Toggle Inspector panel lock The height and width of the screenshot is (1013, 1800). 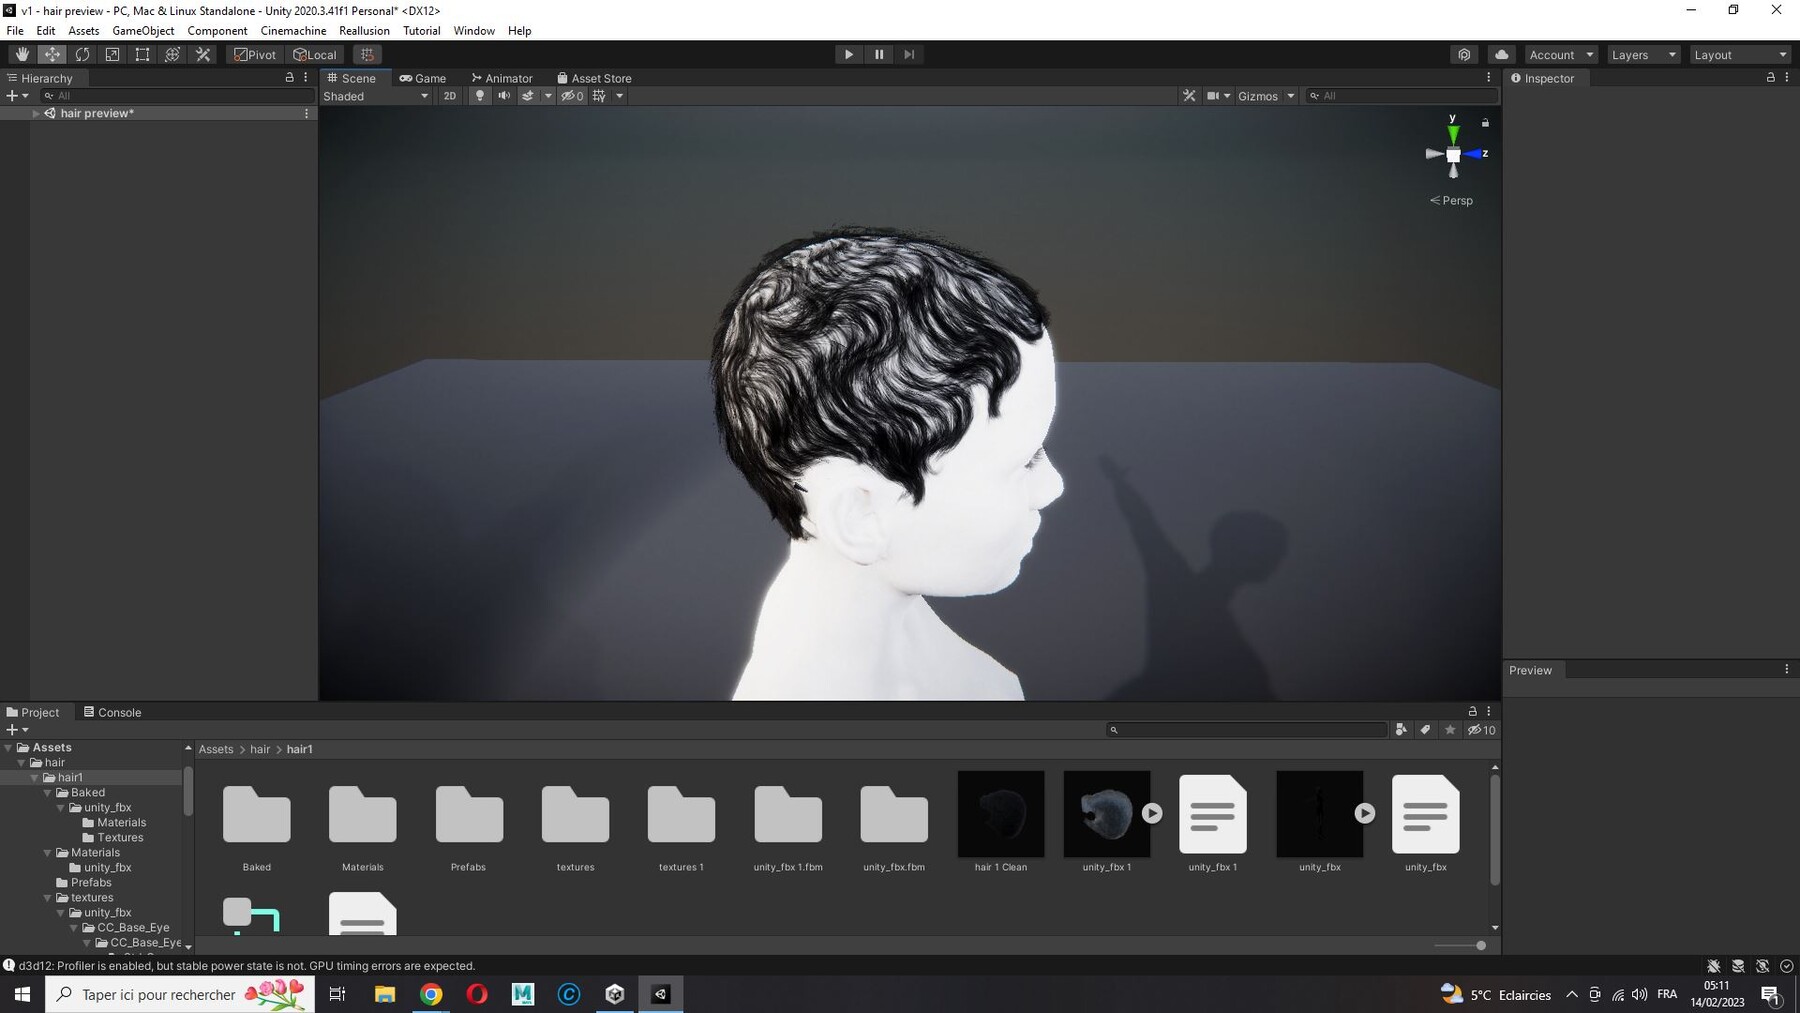click(1770, 77)
